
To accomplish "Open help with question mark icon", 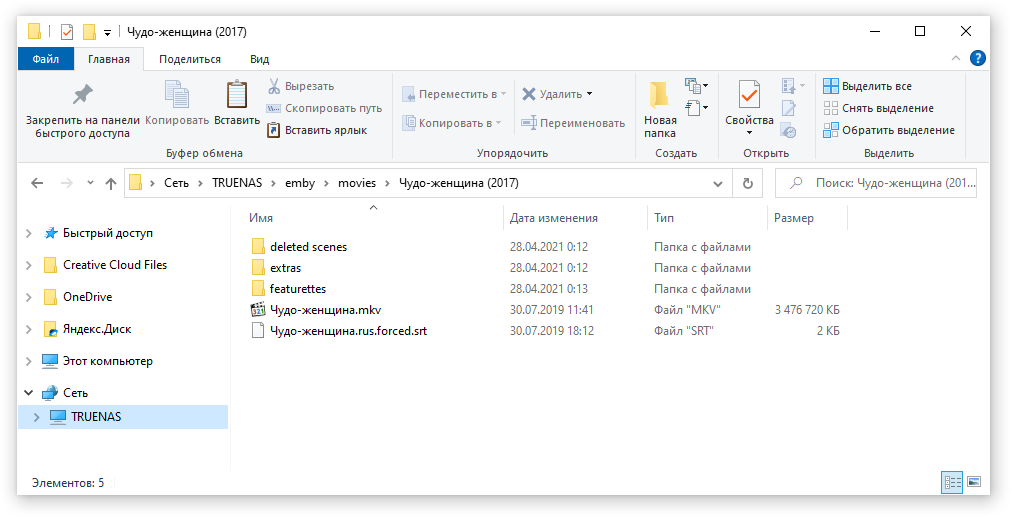I will coord(977,59).
